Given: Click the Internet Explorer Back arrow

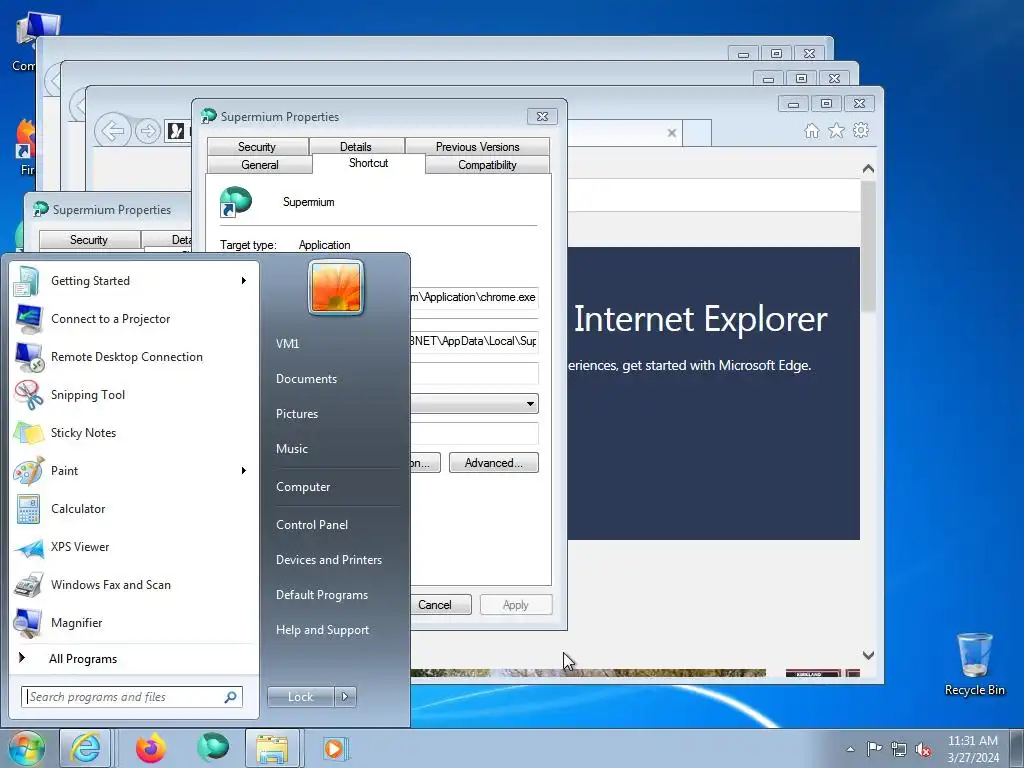Looking at the screenshot, I should click(113, 131).
